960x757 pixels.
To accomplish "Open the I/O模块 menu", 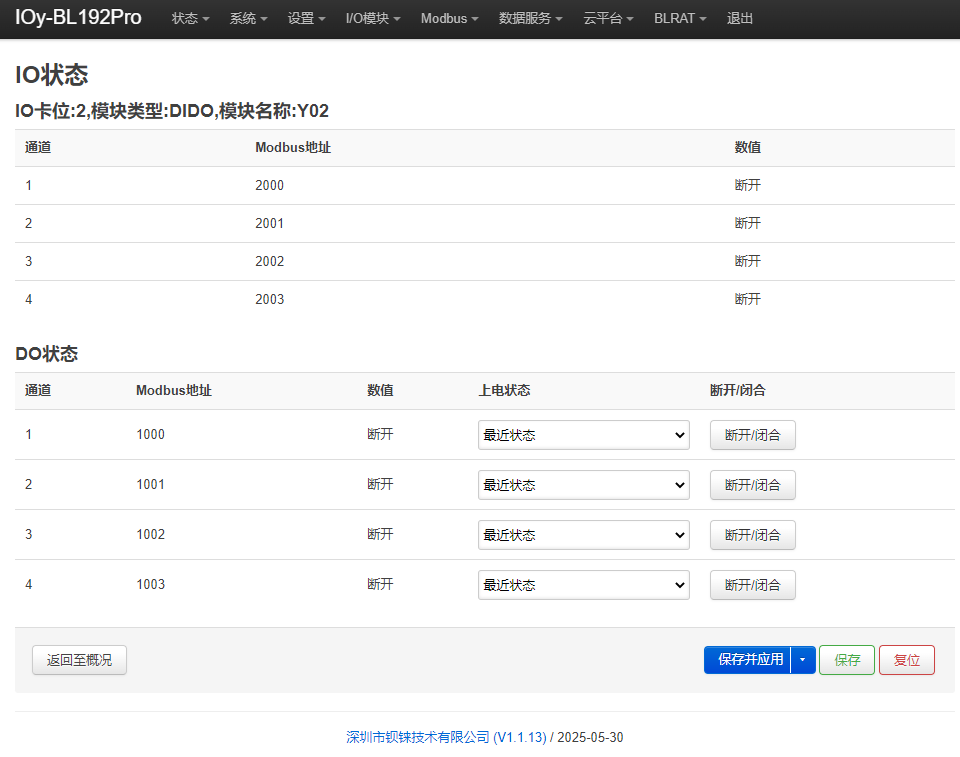I will pyautogui.click(x=373, y=18).
